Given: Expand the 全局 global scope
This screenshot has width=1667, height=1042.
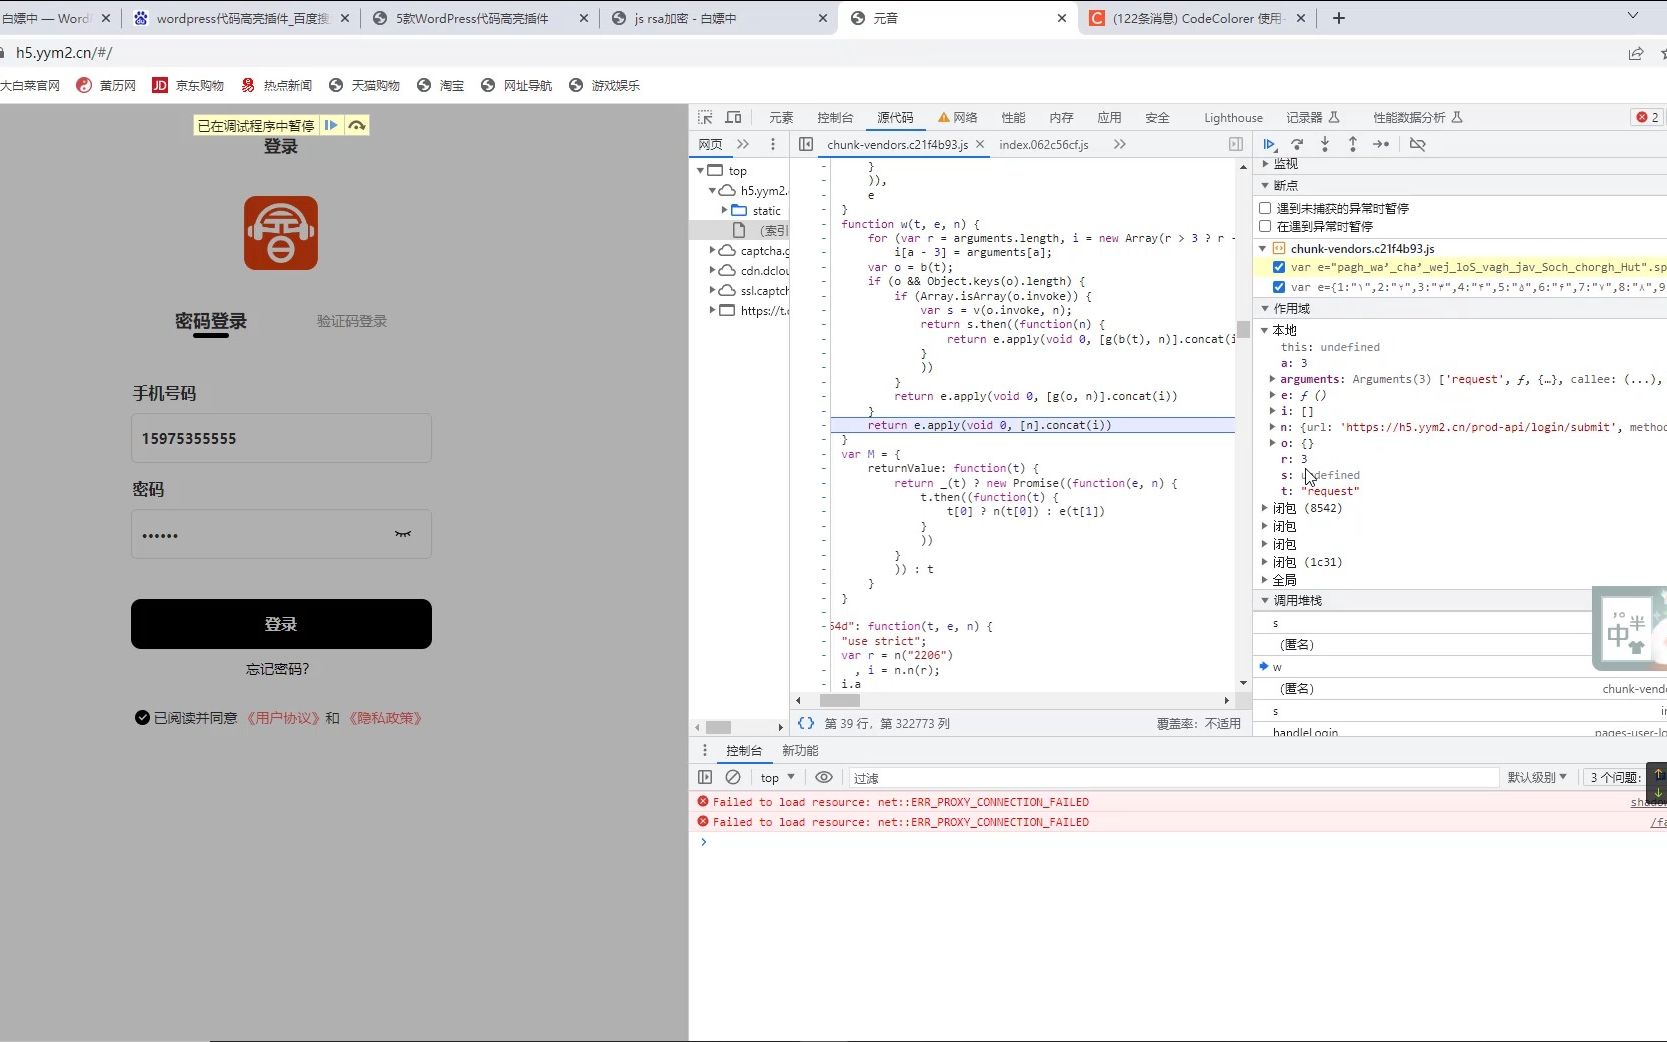Looking at the screenshot, I should (x=1265, y=580).
